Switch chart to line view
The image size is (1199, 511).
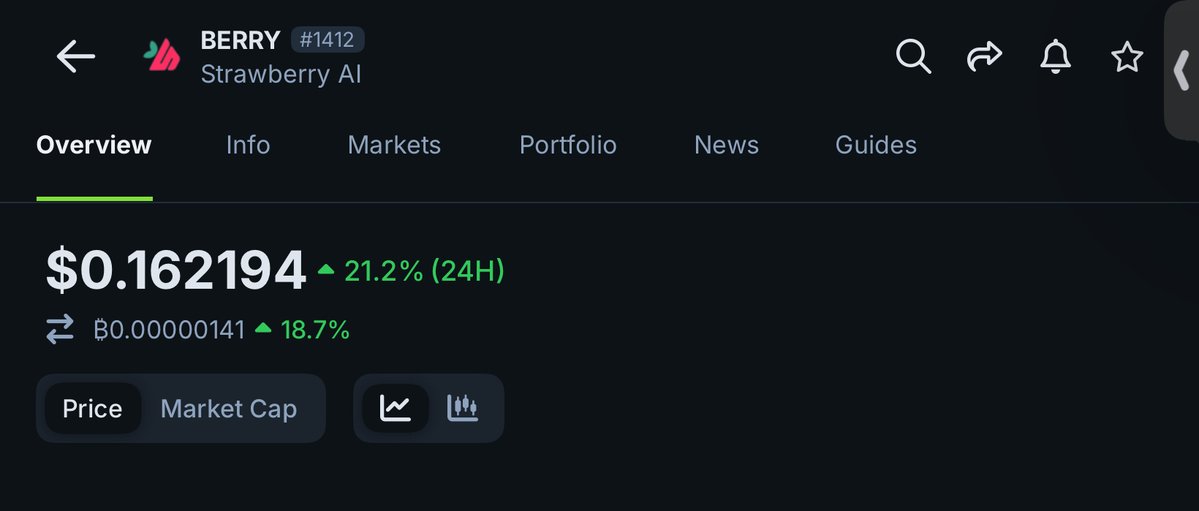(x=395, y=408)
